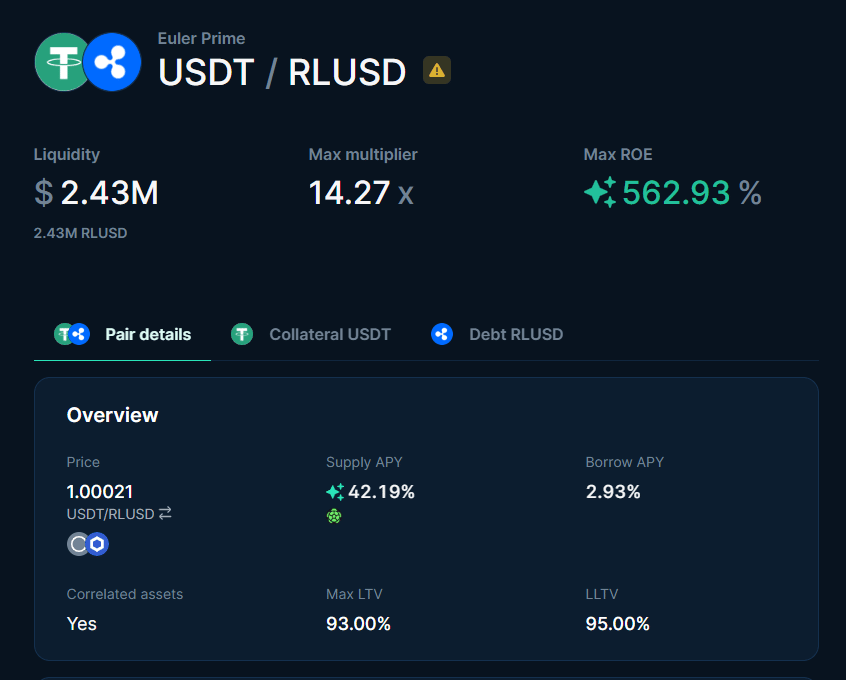Click the Tether icon in Collateral USDT tab
This screenshot has height=680, width=846.
242,334
